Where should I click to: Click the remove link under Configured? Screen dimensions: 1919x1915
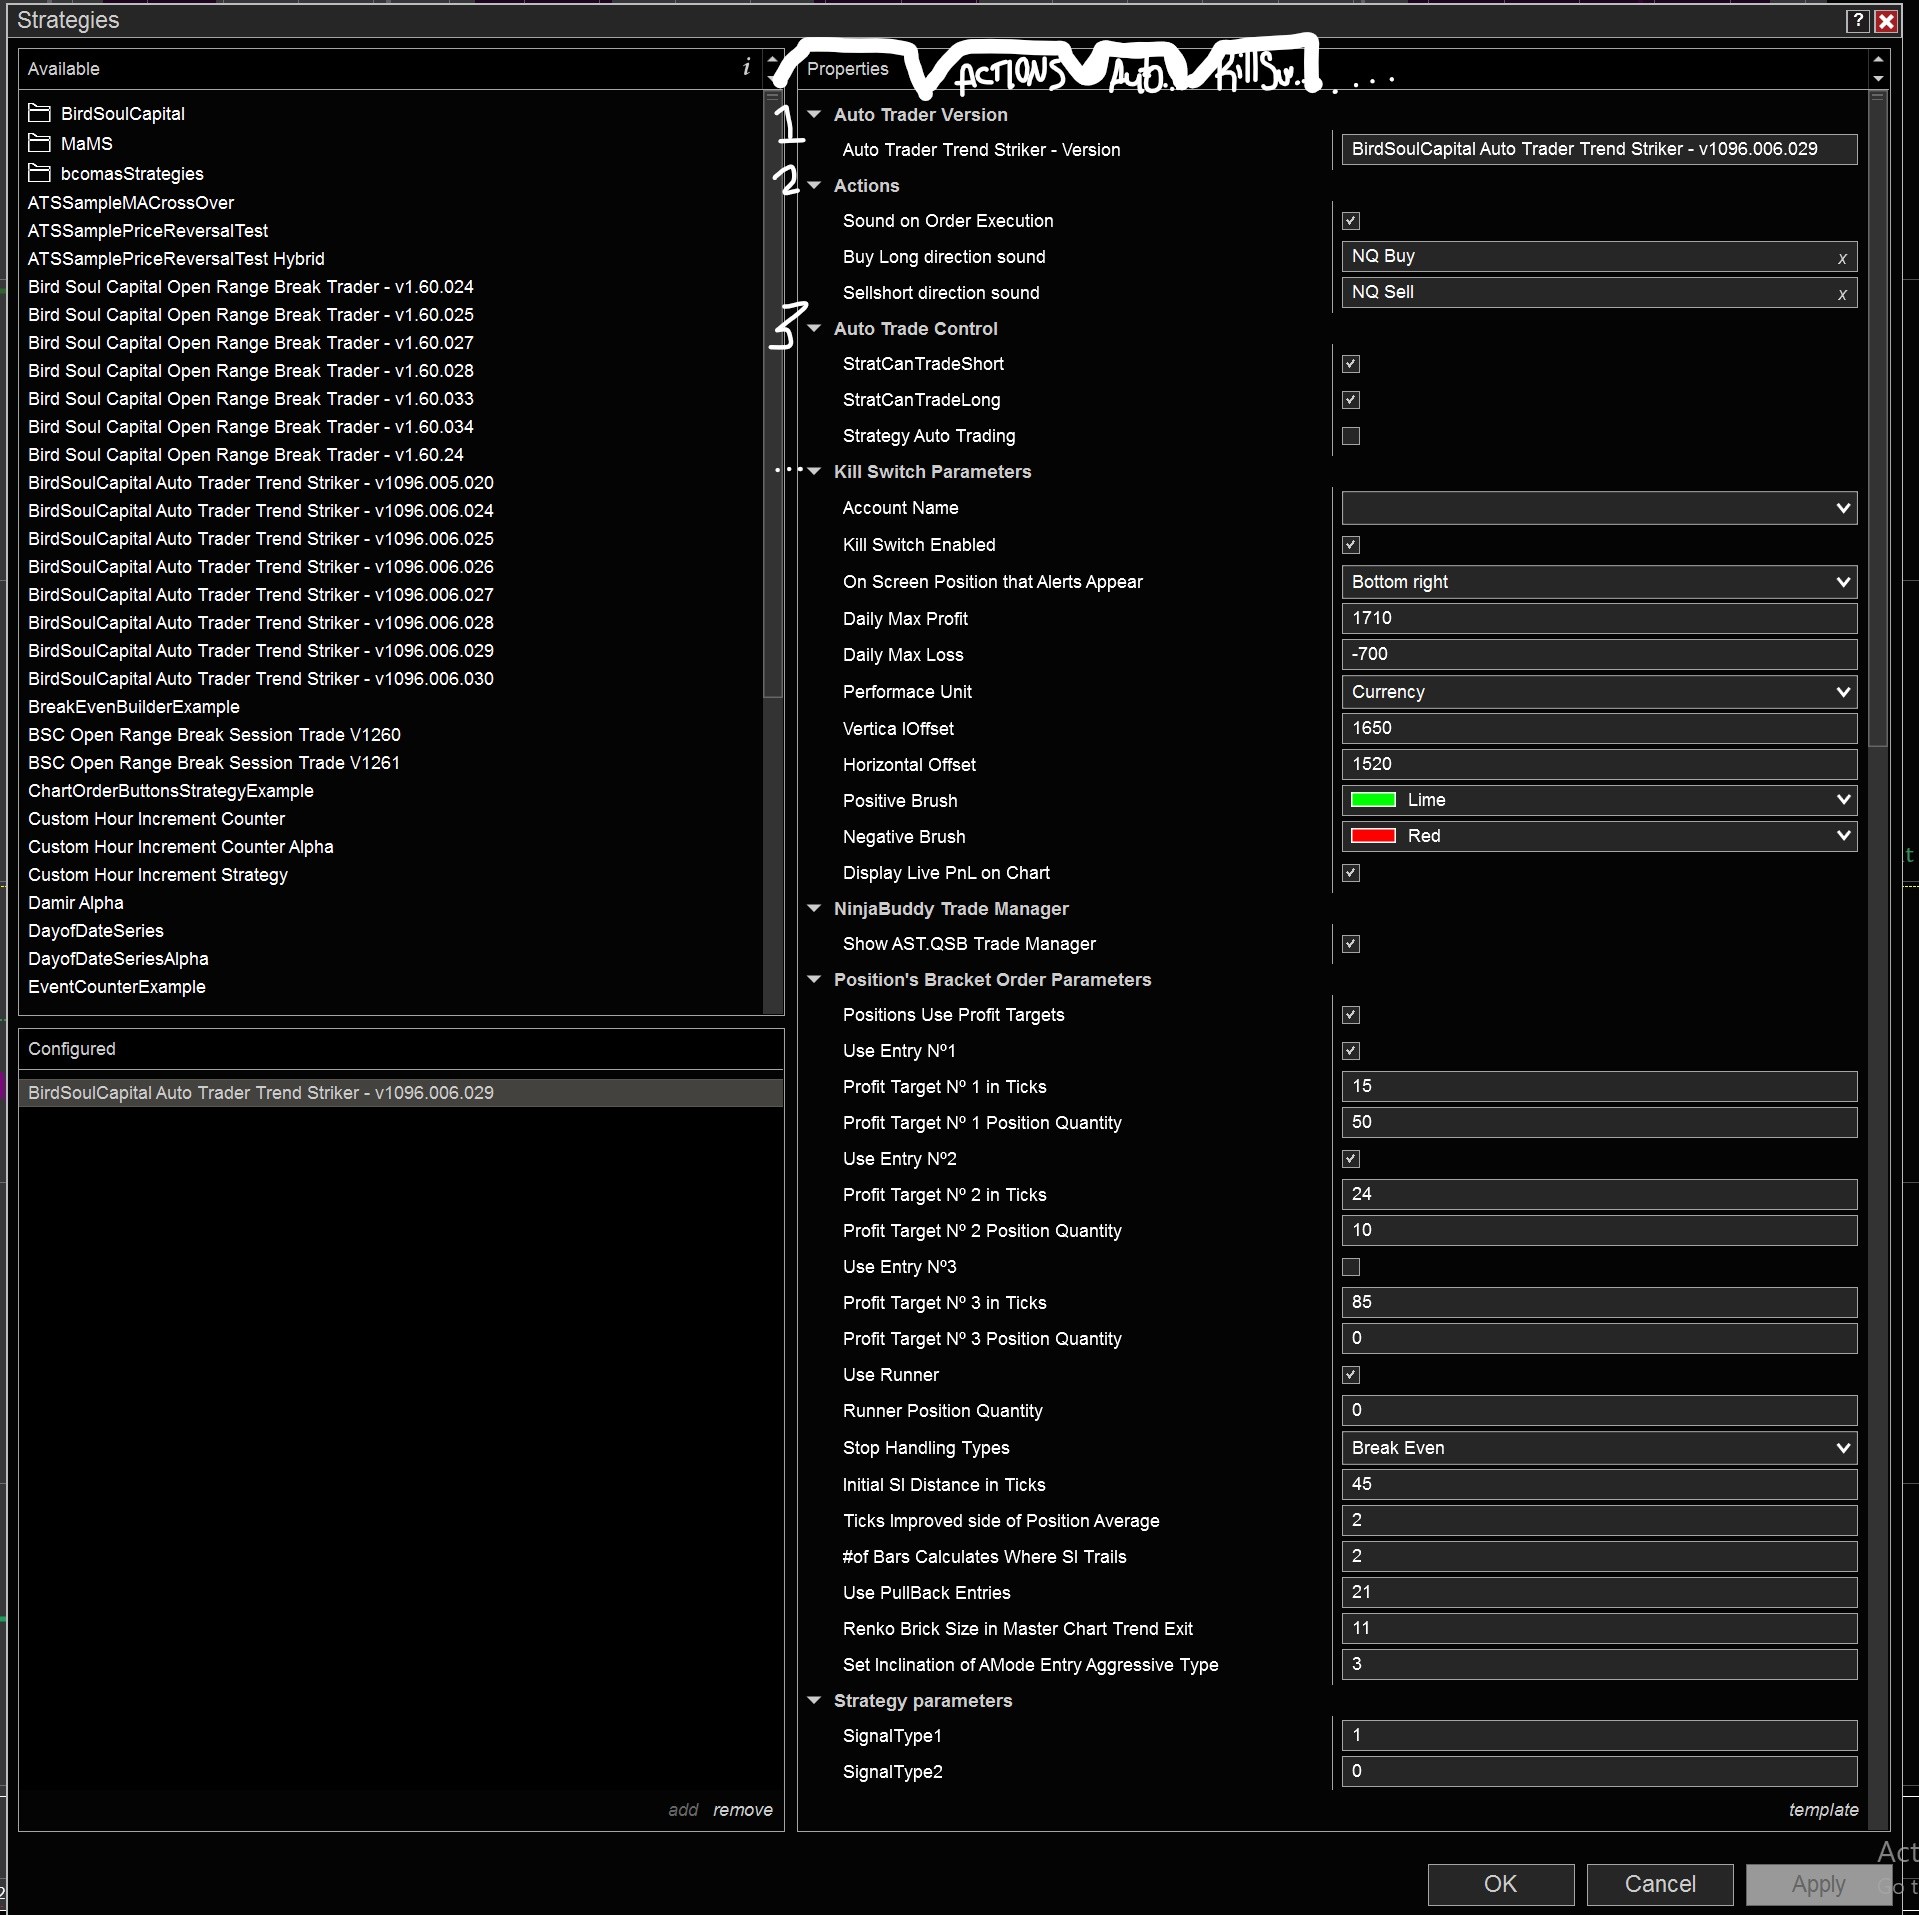[743, 1810]
